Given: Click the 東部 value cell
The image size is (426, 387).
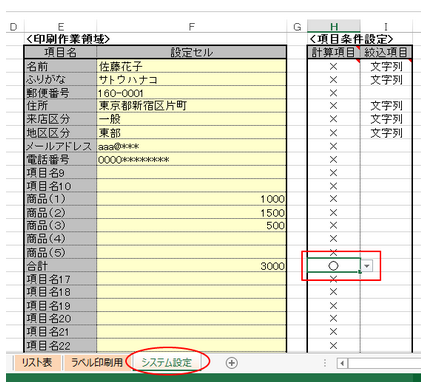Looking at the screenshot, I should click(x=191, y=133).
